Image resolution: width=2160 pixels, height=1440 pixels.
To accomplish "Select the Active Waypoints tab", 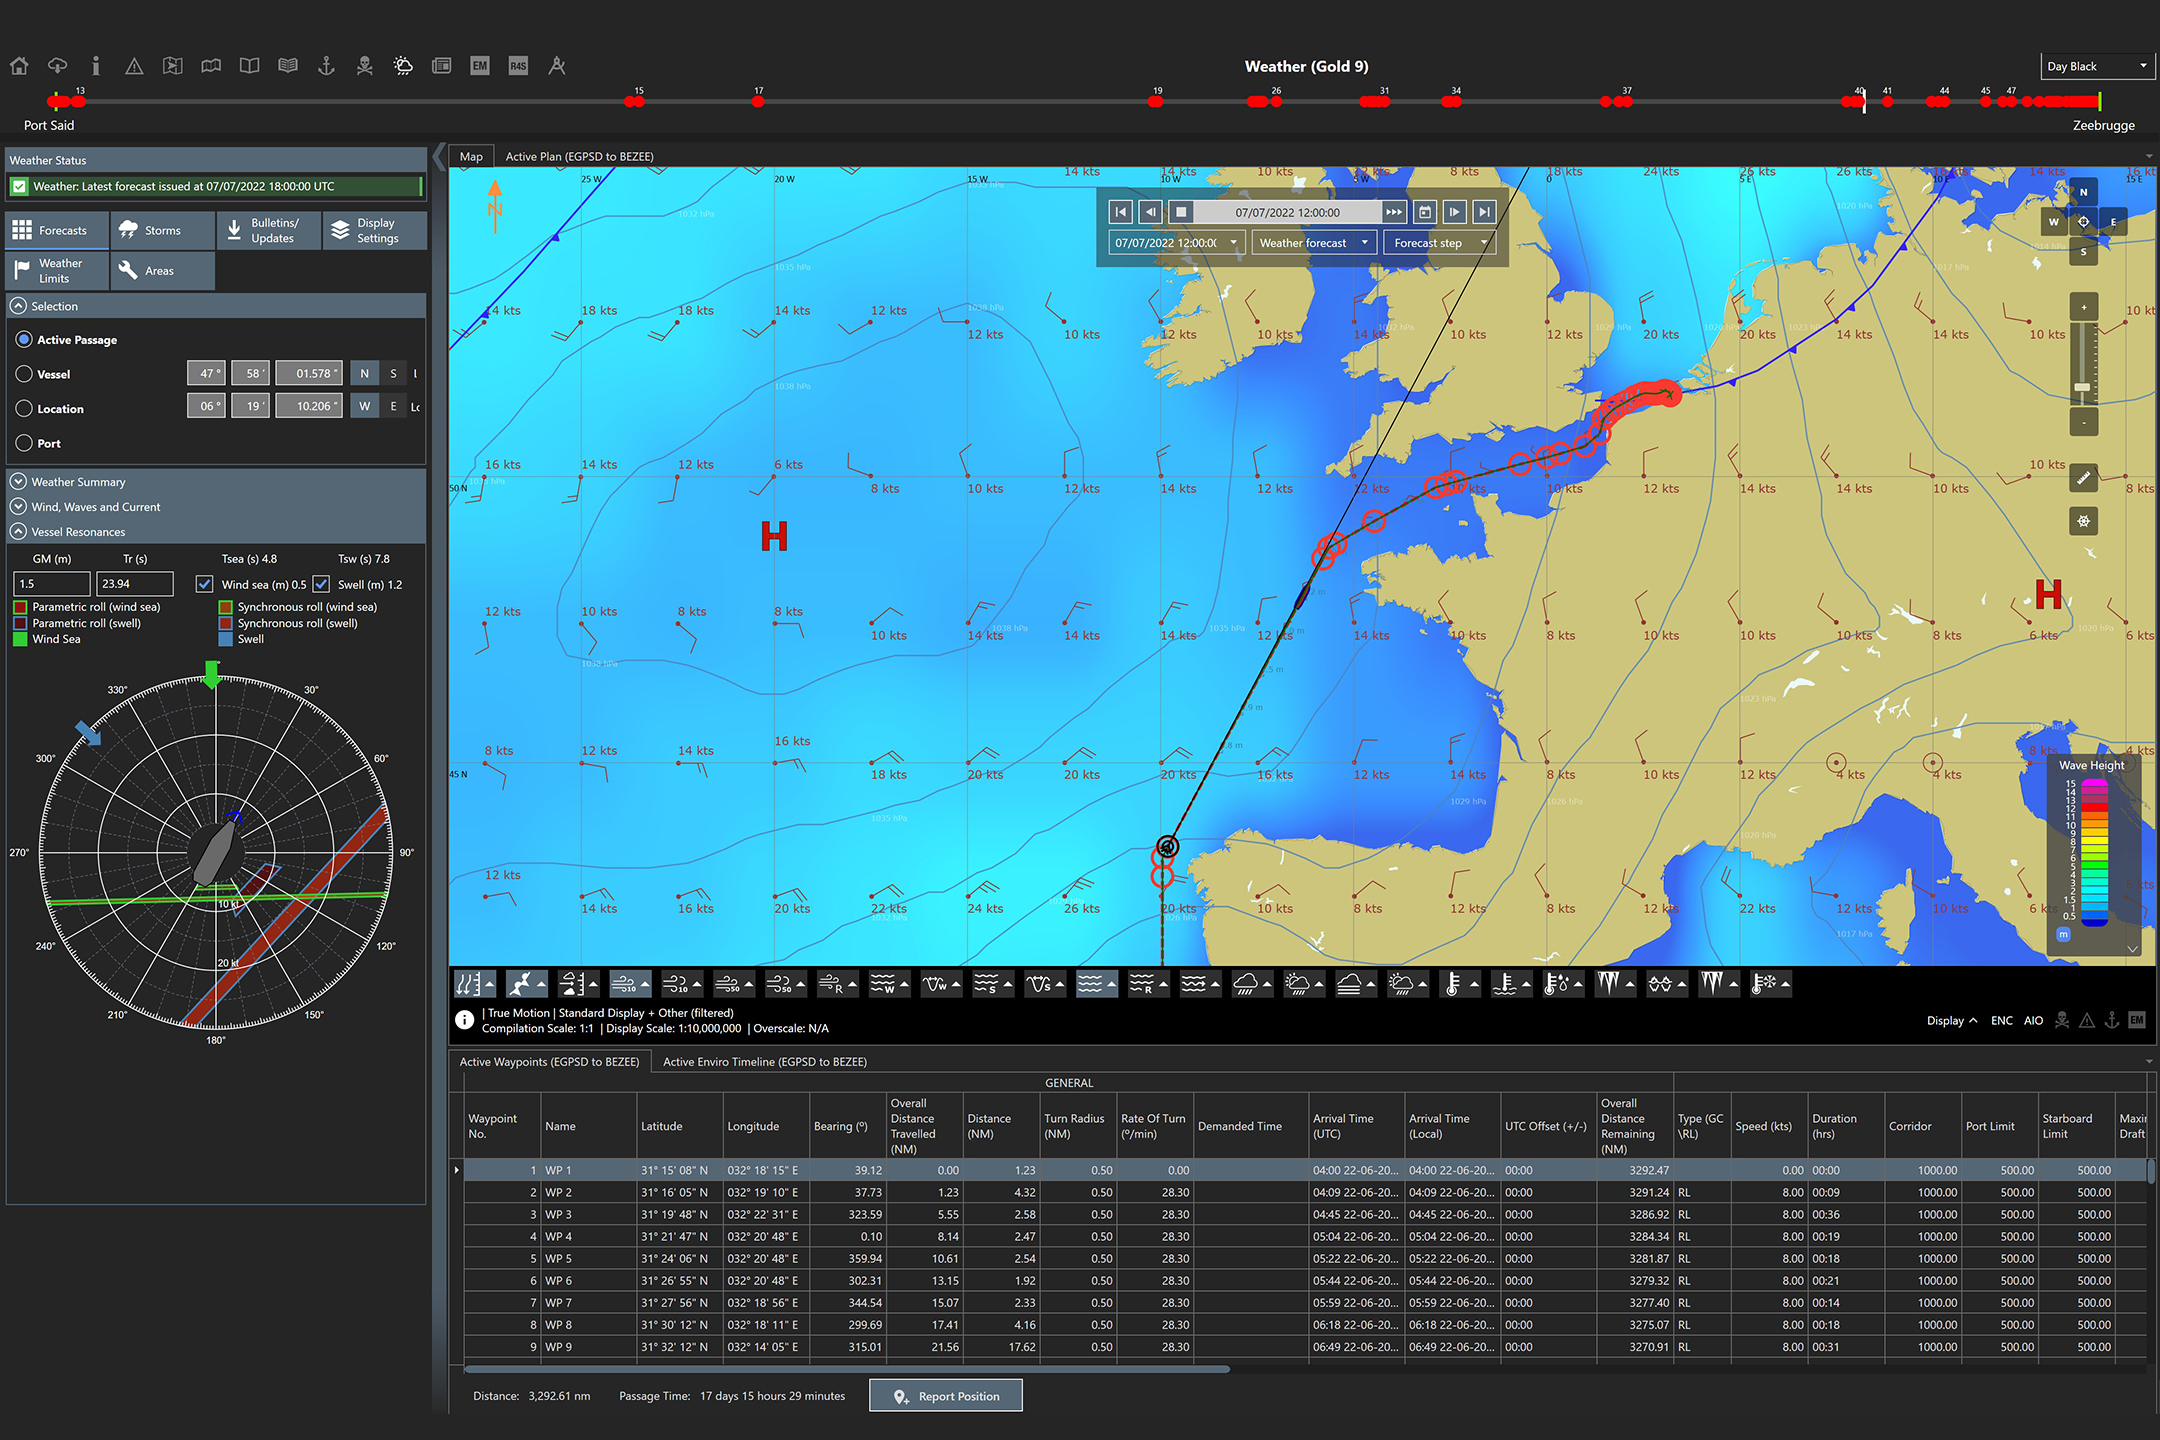I will pyautogui.click(x=549, y=1062).
